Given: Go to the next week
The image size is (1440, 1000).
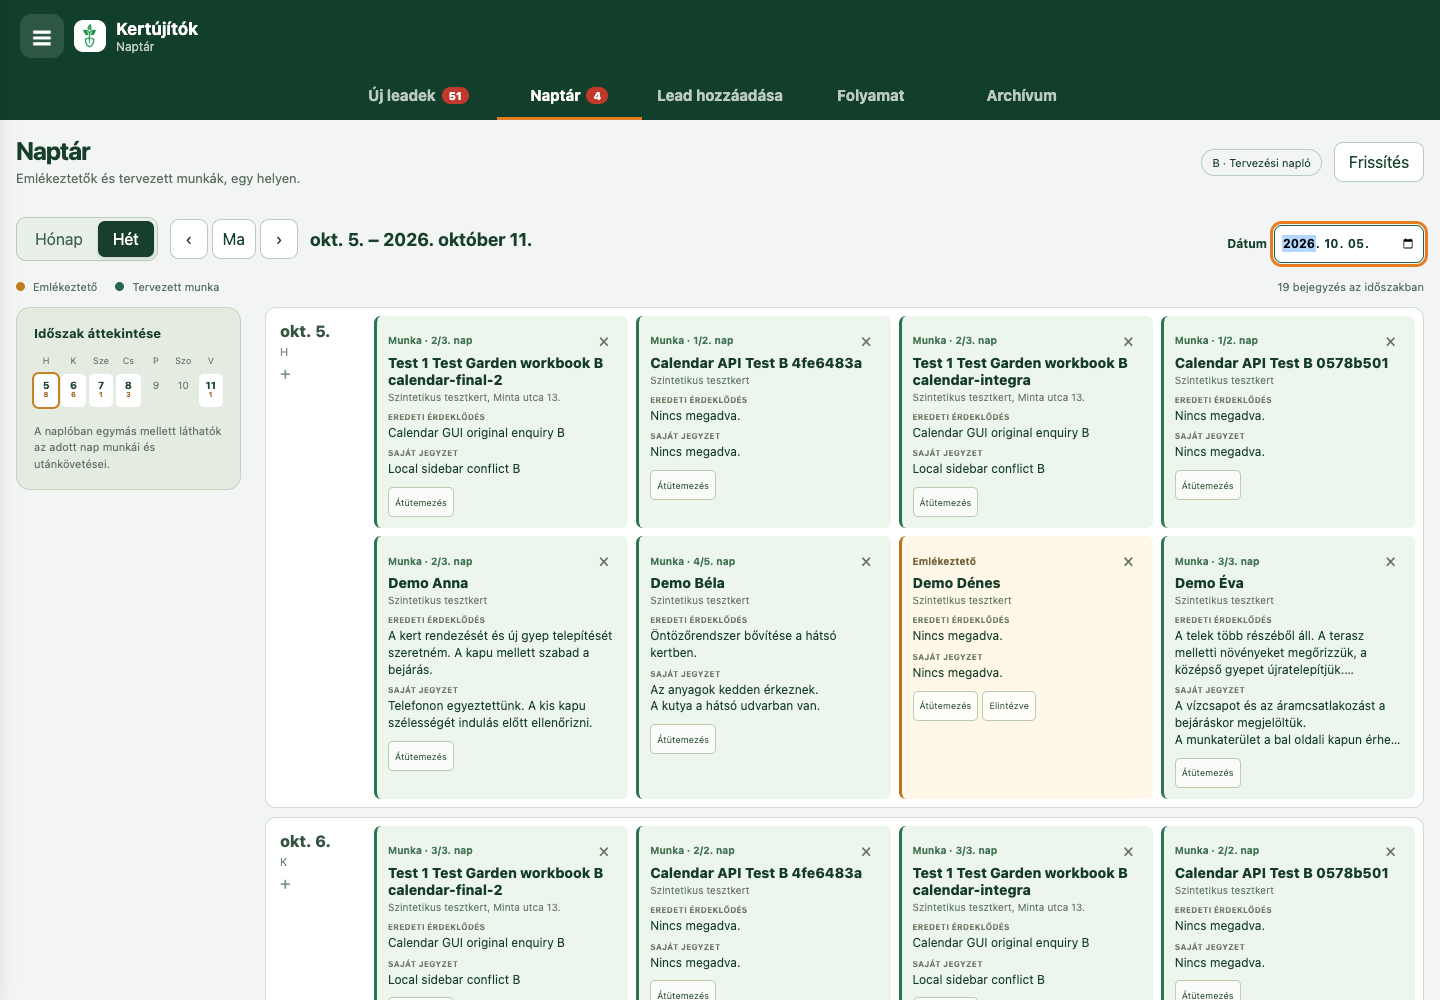Looking at the screenshot, I should tap(279, 239).
